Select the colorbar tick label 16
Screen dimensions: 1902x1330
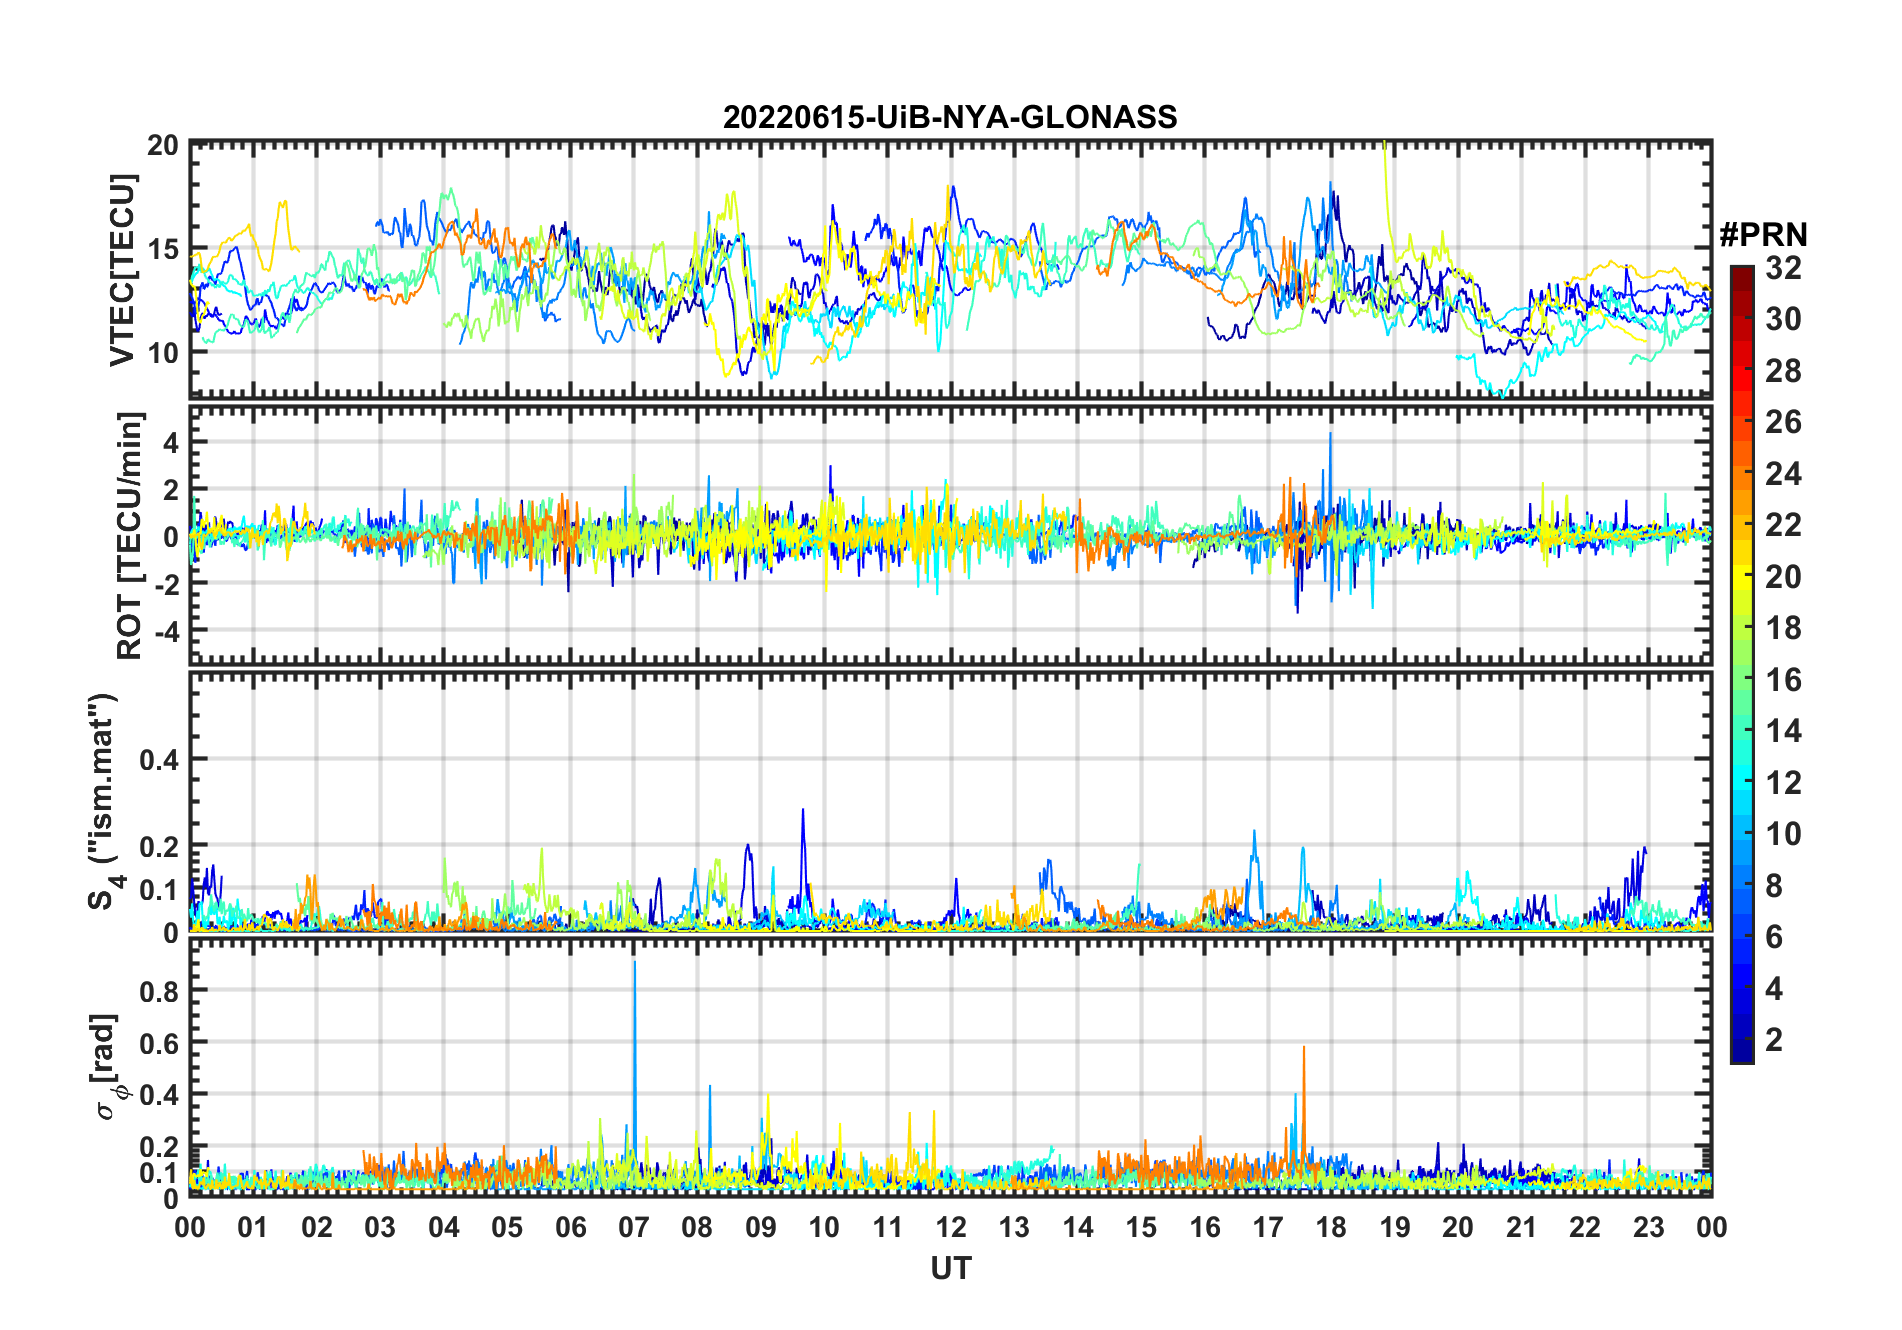pos(1783,680)
